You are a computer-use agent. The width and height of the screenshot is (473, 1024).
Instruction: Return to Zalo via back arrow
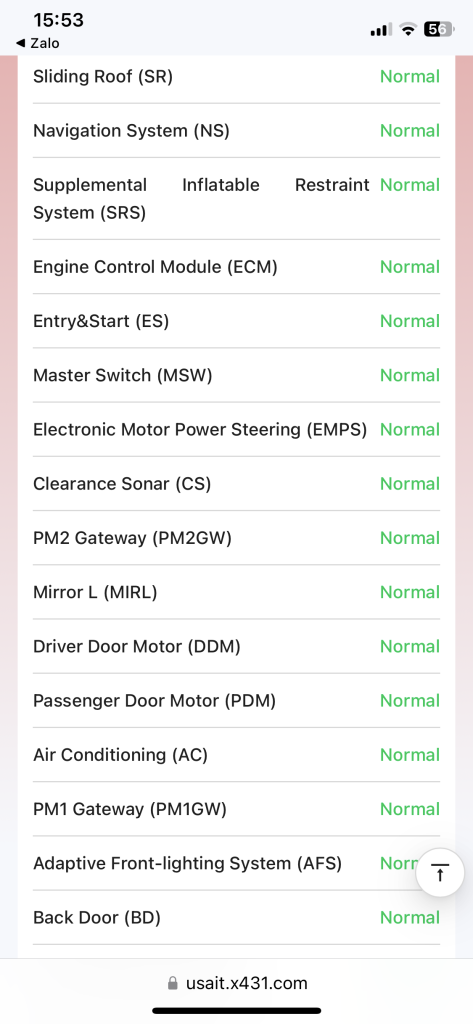[x=37, y=44]
